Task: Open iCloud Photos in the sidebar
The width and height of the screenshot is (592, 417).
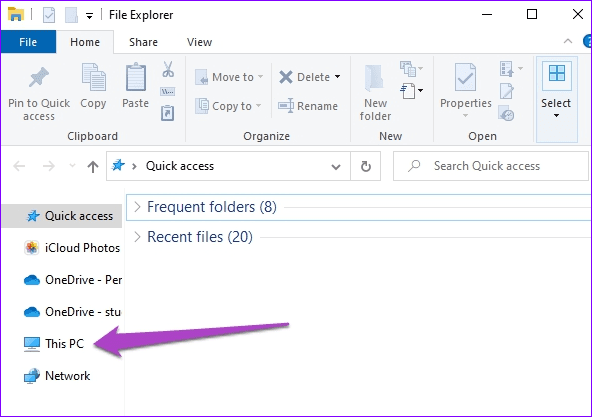Action: [x=72, y=248]
